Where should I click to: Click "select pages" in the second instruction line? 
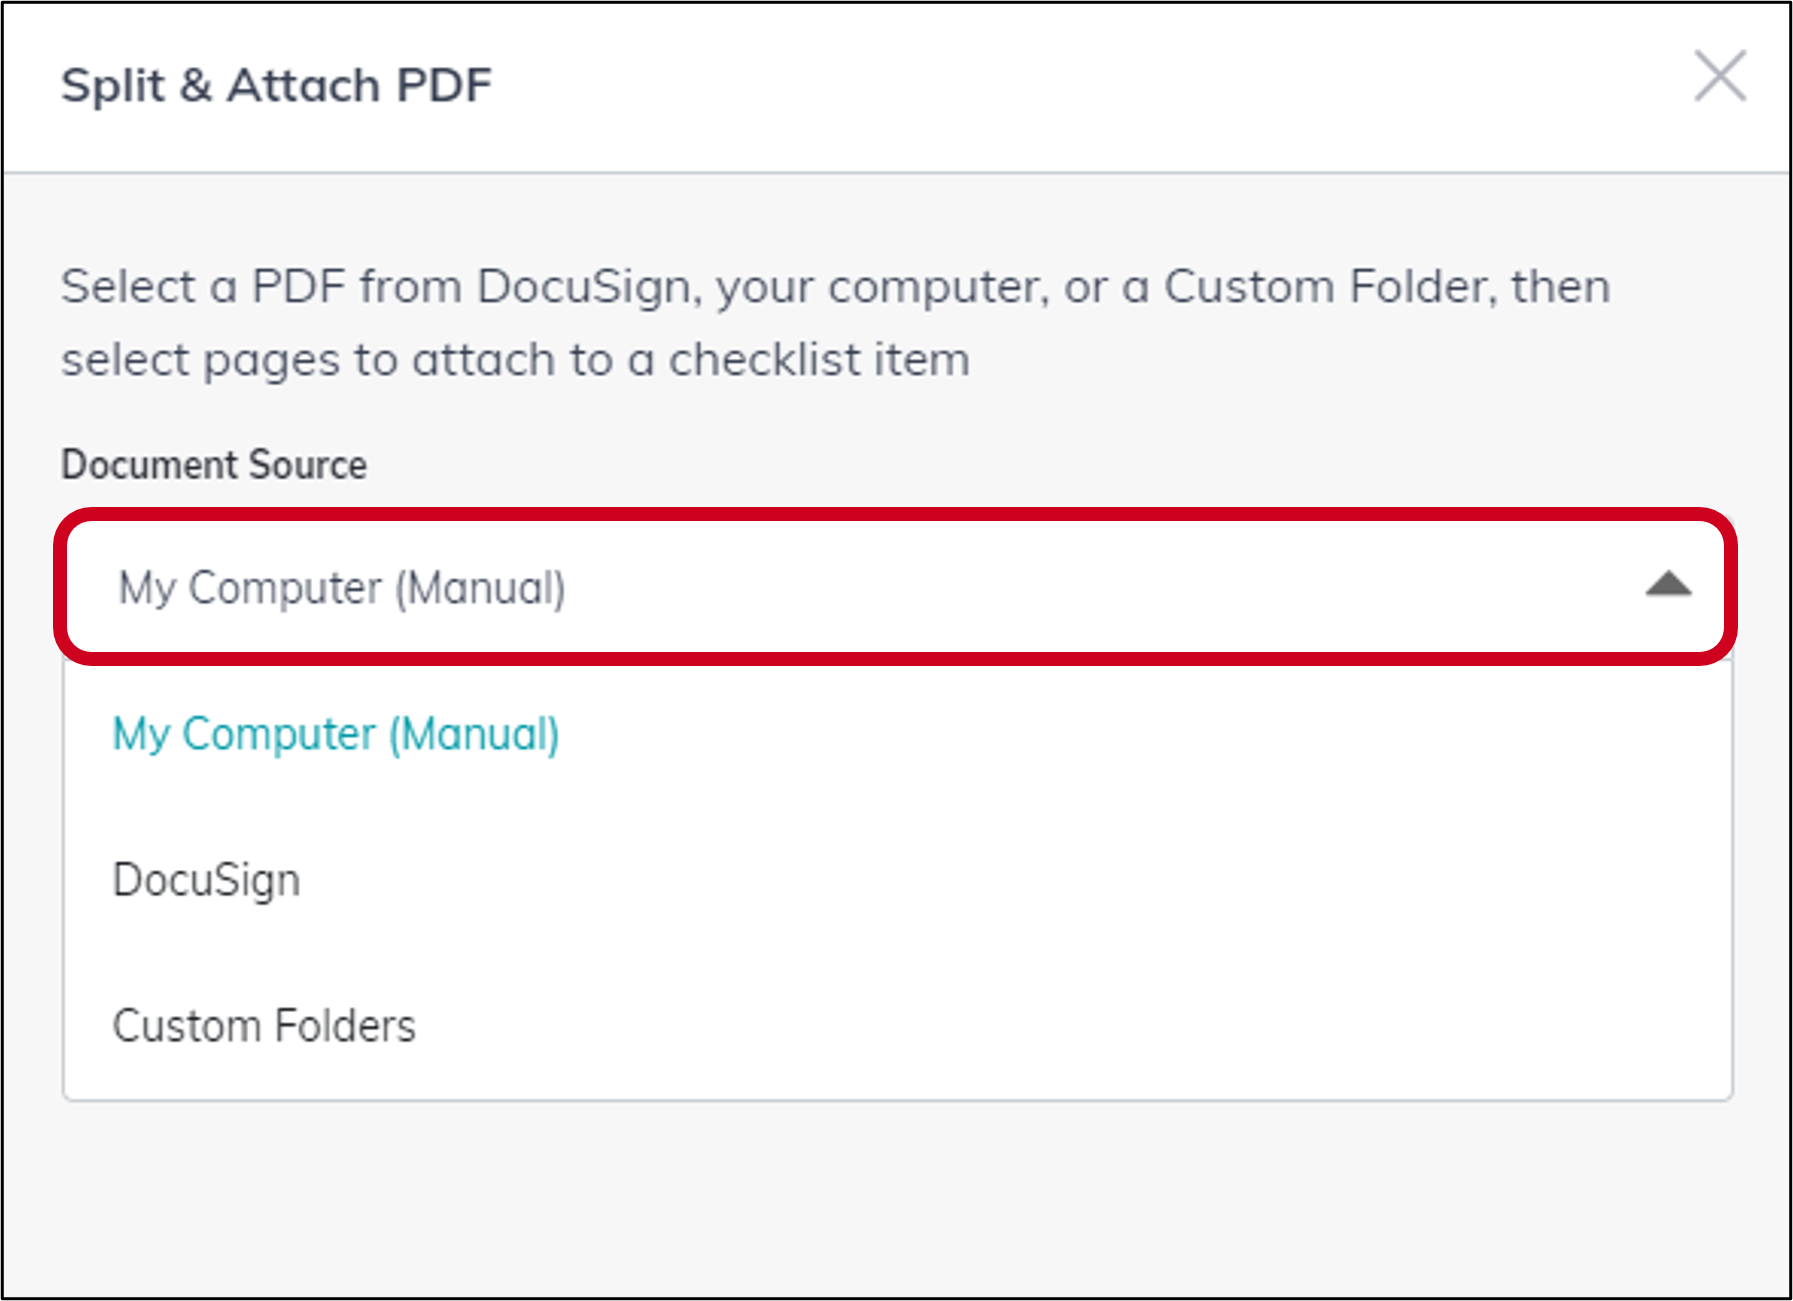(200, 362)
